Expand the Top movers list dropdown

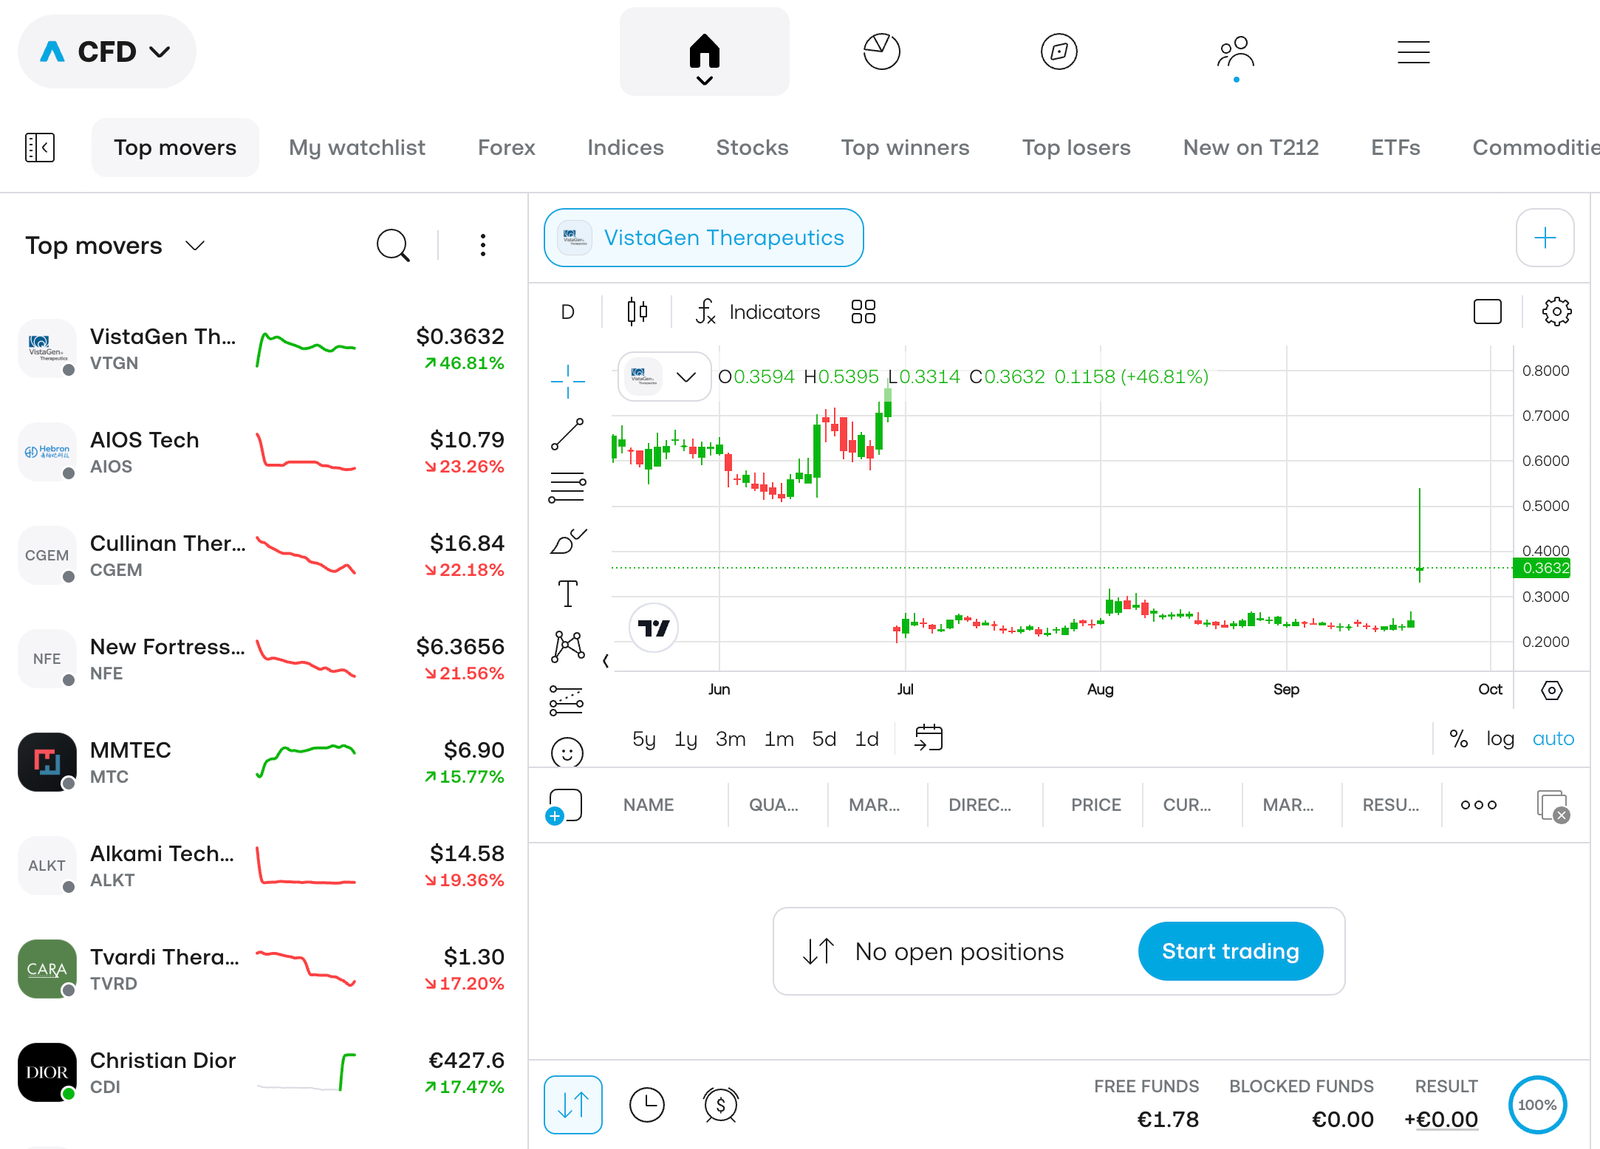tap(195, 246)
